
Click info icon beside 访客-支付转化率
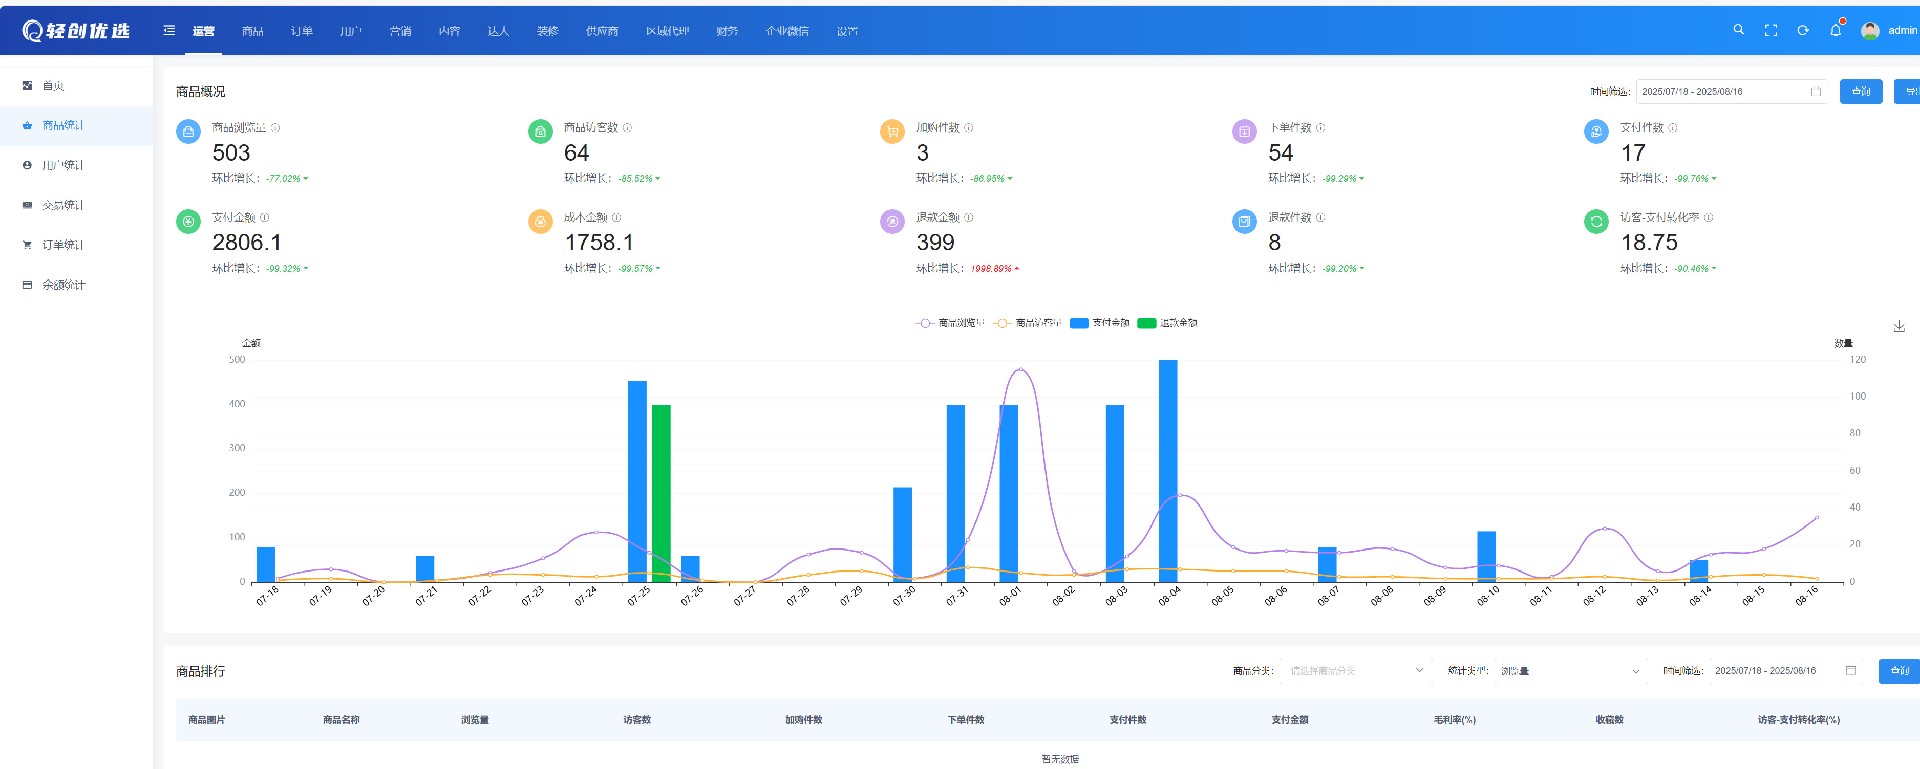tap(1708, 217)
